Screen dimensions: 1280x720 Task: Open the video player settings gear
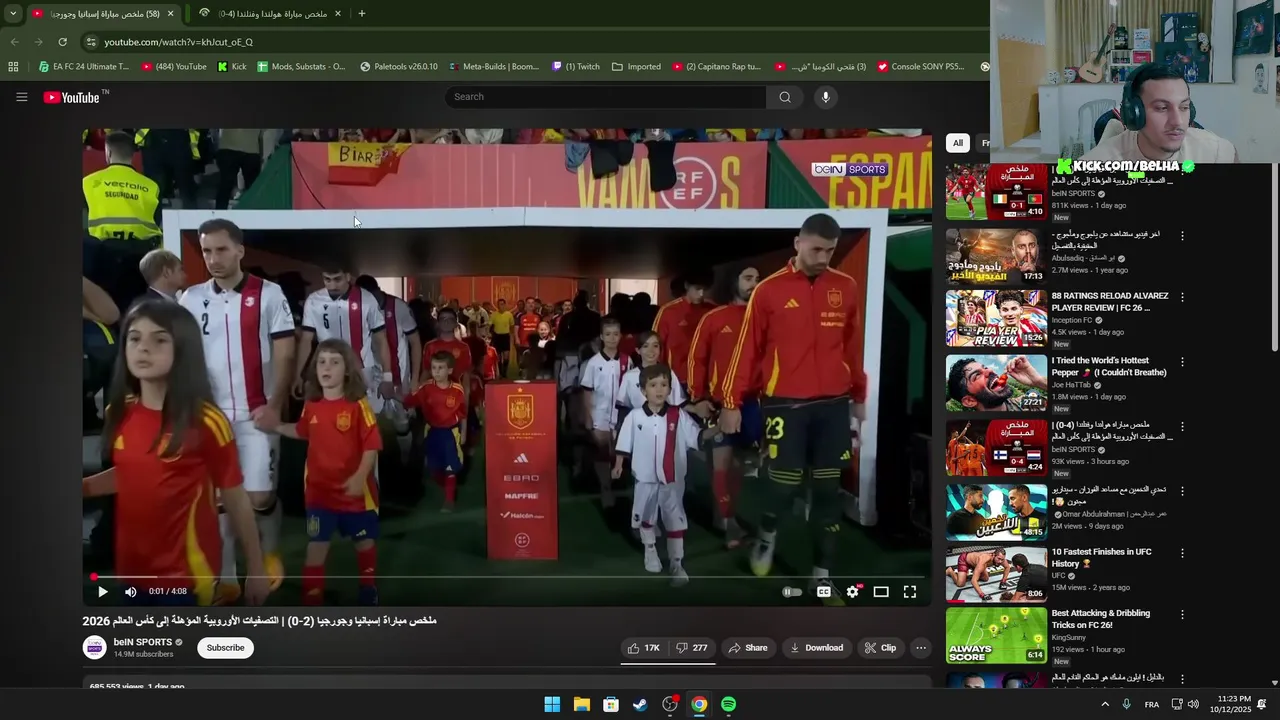pos(852,592)
